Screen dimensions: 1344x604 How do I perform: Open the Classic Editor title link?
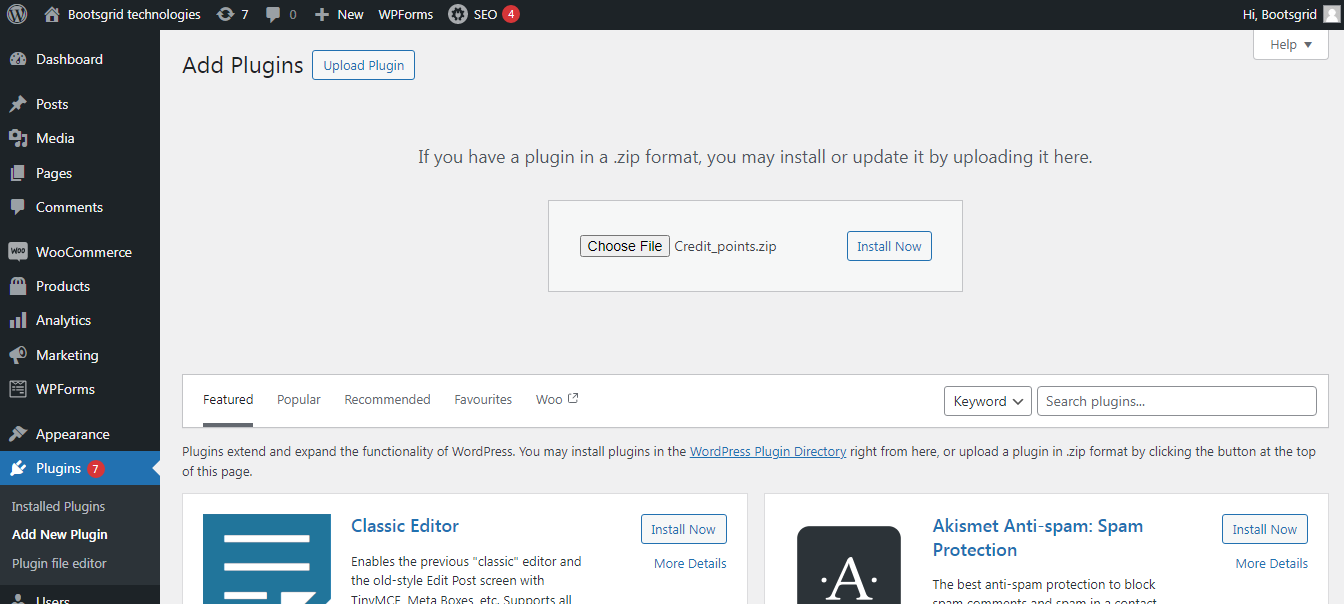pyautogui.click(x=405, y=526)
